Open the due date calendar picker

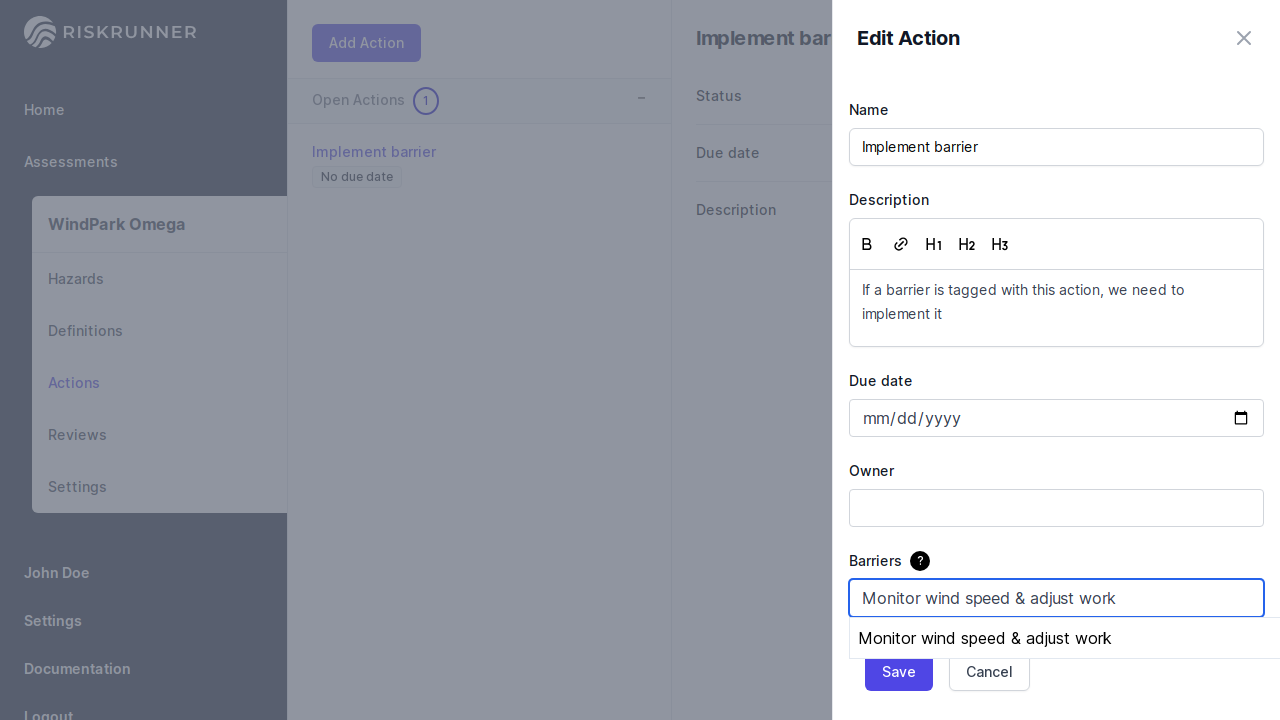[x=1240, y=418]
